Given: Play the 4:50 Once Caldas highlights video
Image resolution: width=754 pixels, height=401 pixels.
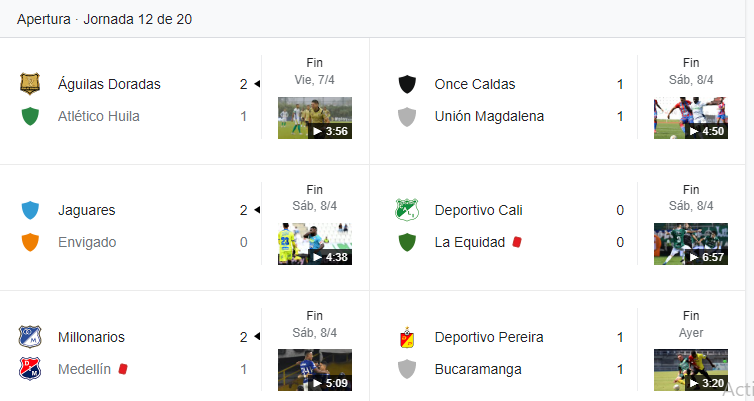Looking at the screenshot, I should (x=691, y=118).
